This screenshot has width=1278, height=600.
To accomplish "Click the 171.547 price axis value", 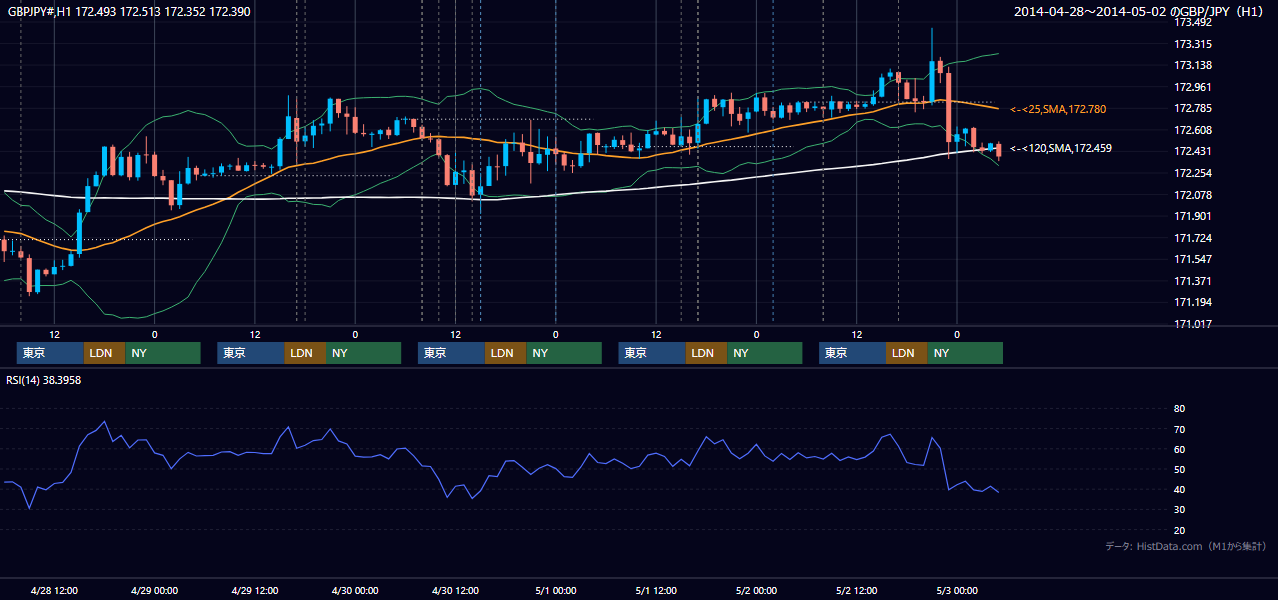I will 1192,259.
